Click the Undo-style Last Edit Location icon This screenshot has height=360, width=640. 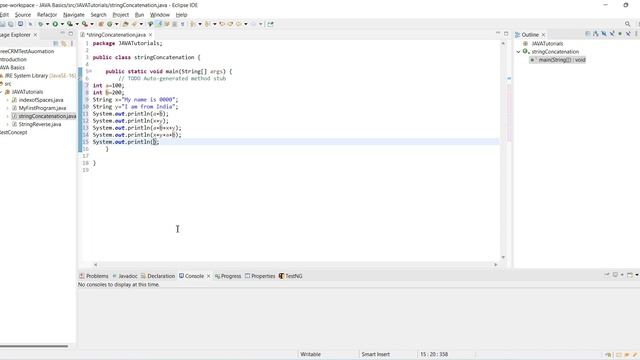point(222,24)
